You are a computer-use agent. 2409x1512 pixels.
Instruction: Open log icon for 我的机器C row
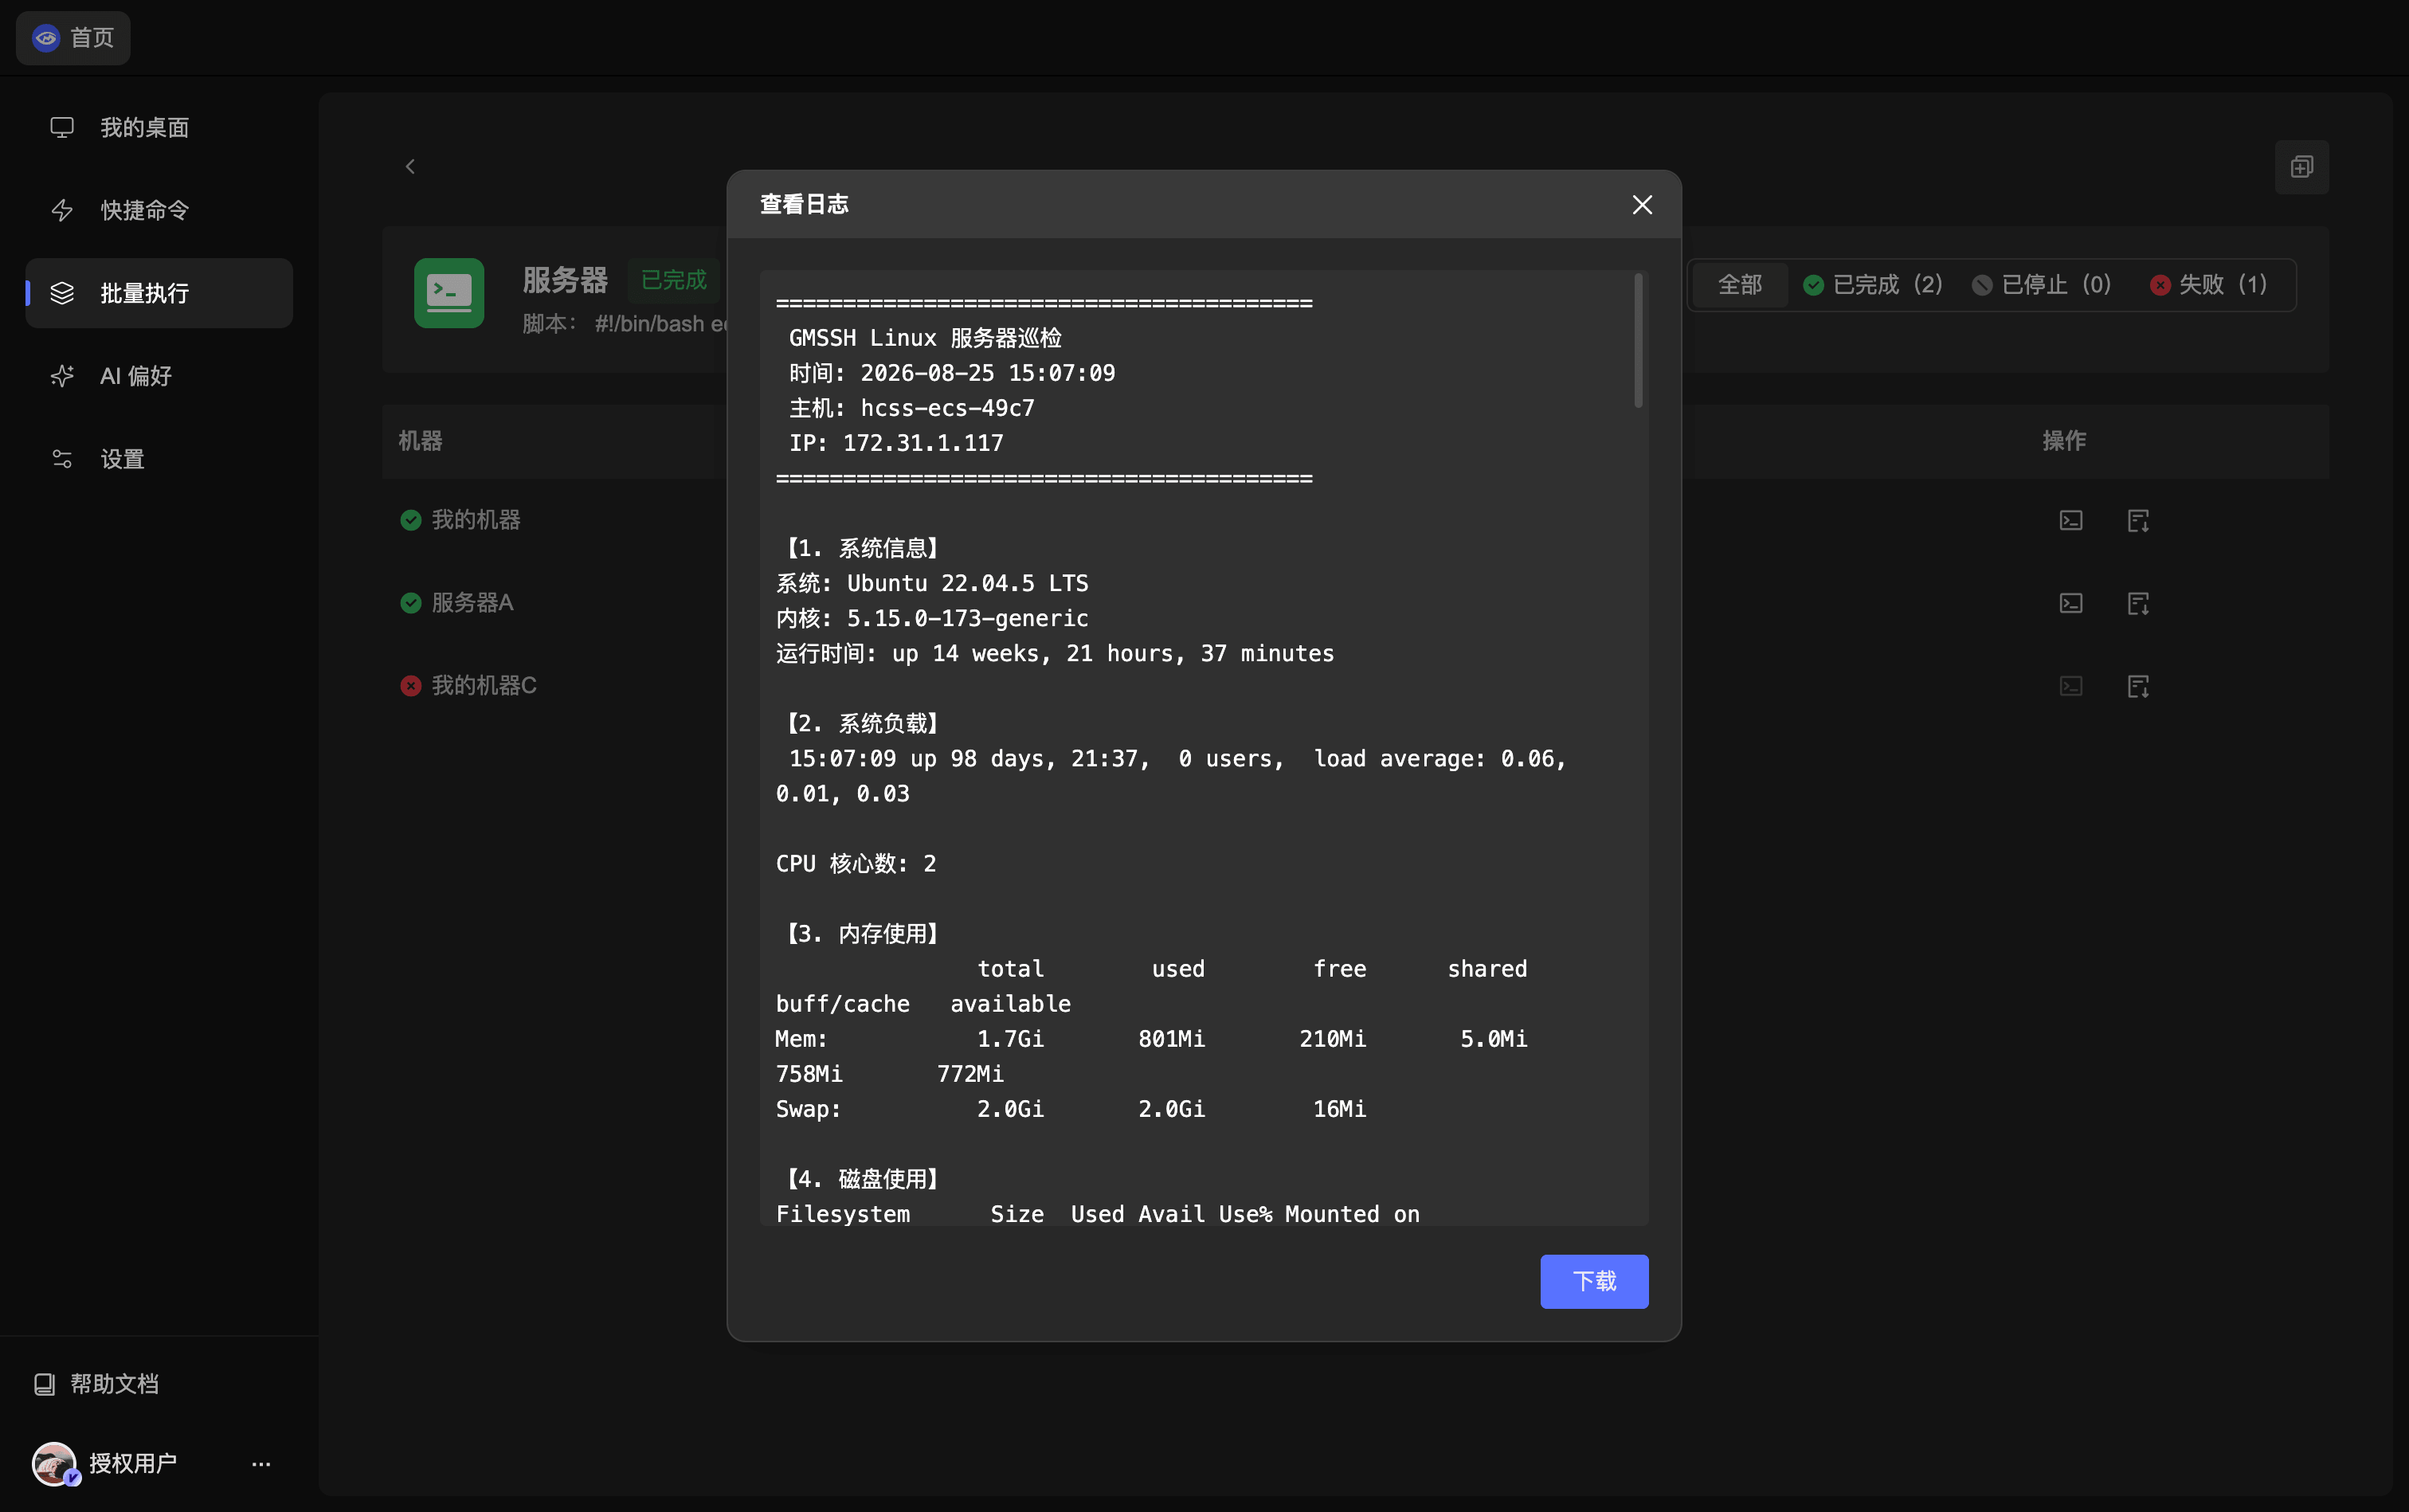pos(2138,686)
